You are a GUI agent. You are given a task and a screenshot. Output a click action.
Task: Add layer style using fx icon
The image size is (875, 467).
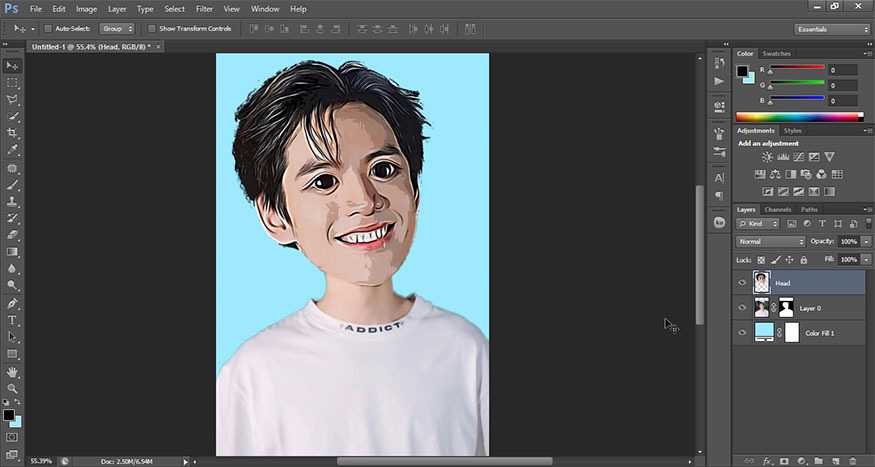pos(768,461)
